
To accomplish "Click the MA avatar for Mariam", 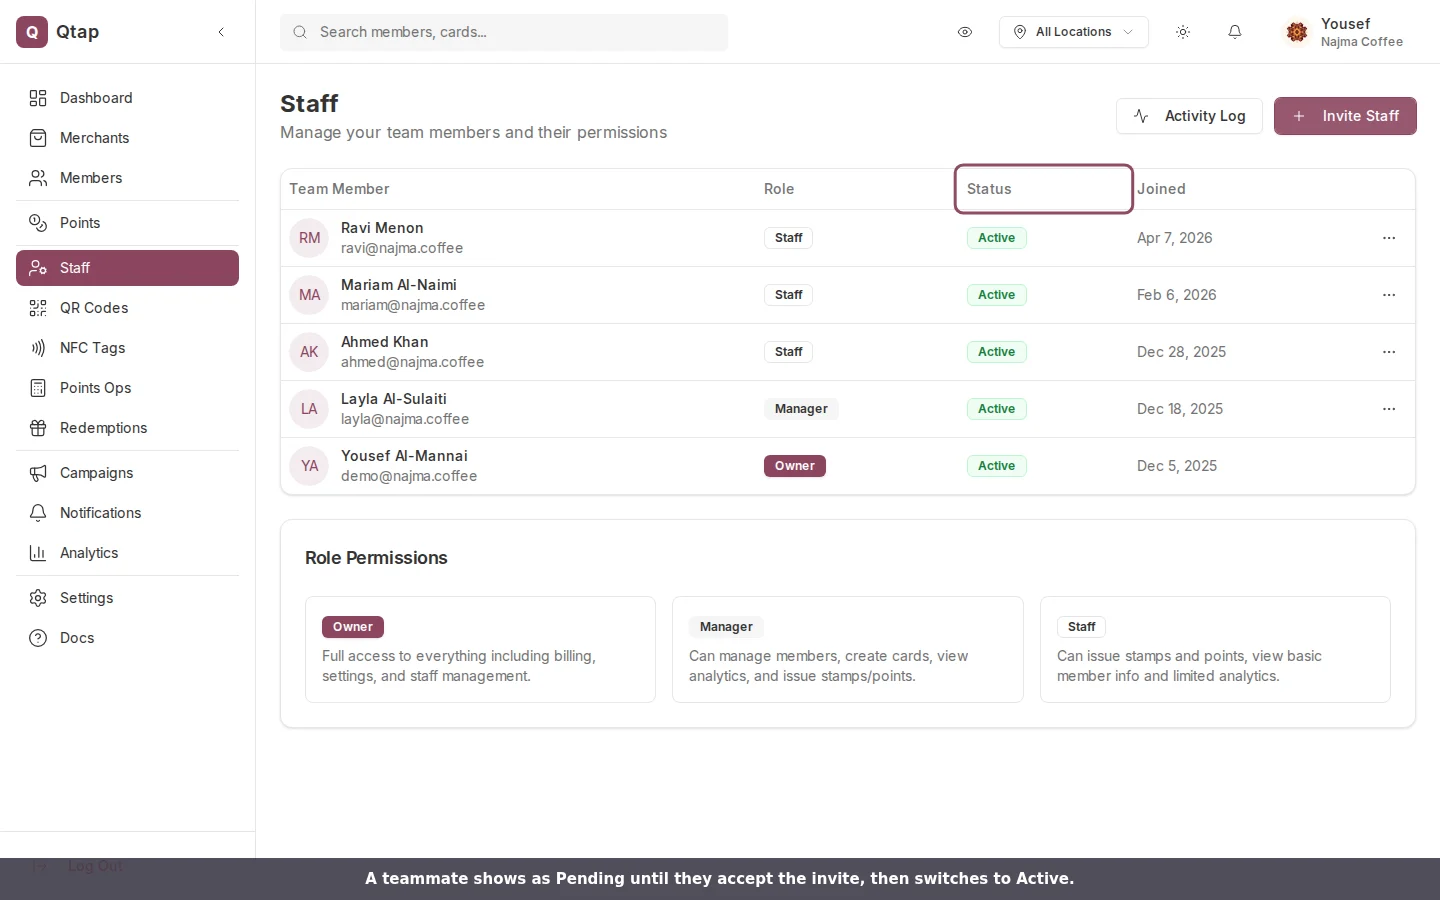I will (309, 295).
